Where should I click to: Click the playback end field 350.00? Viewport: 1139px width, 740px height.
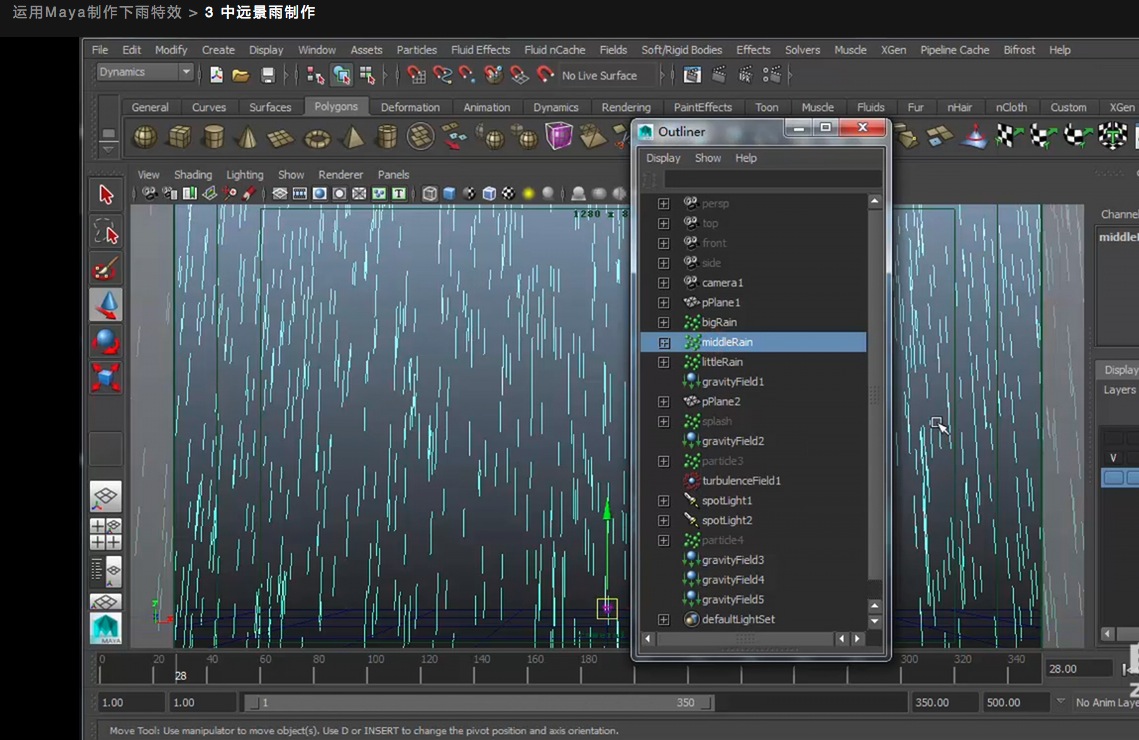click(x=944, y=702)
